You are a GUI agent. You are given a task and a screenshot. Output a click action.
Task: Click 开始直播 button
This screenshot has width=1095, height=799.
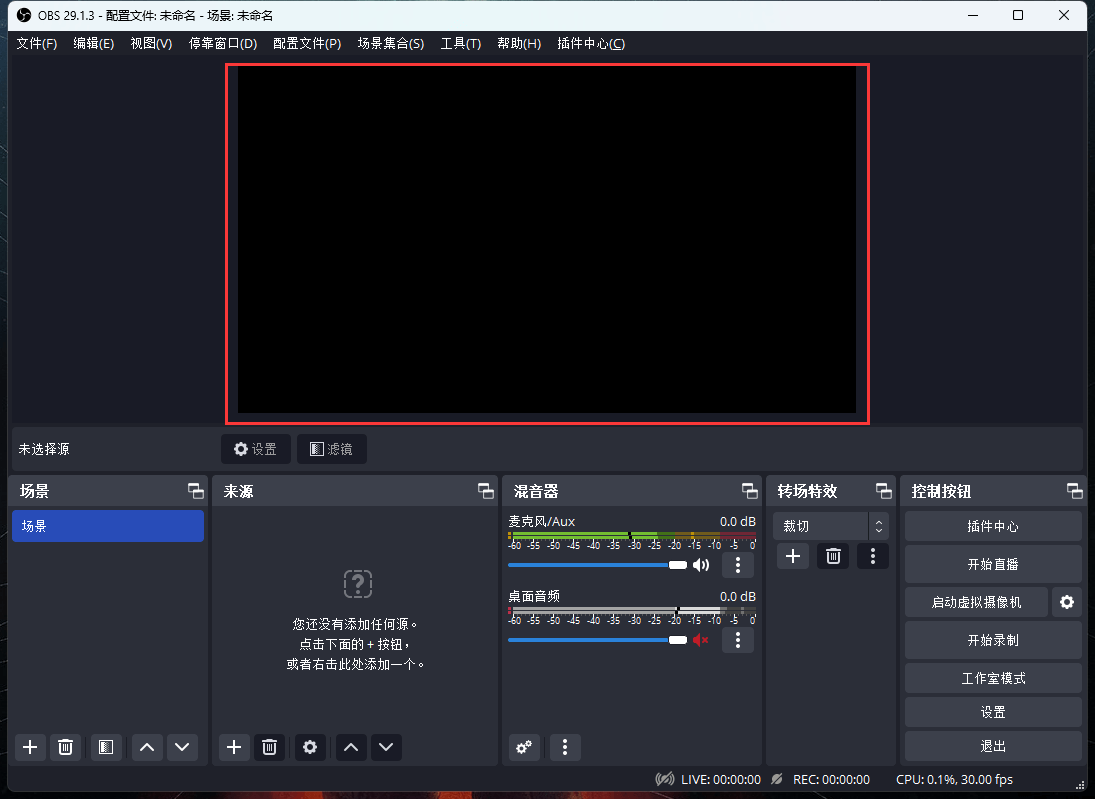click(x=993, y=564)
